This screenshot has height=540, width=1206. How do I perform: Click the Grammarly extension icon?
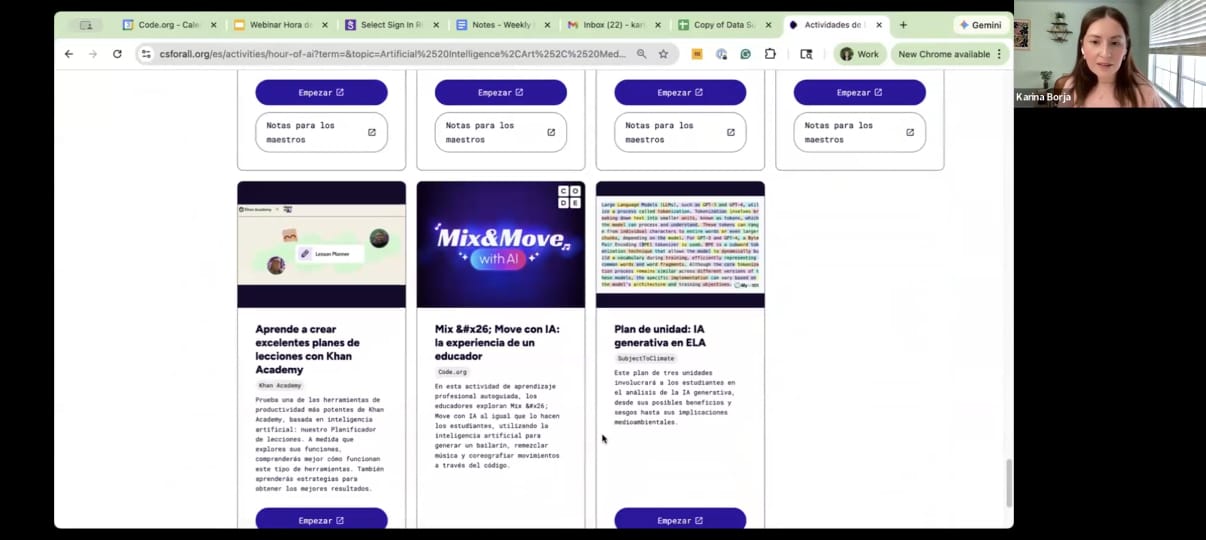tap(746, 54)
